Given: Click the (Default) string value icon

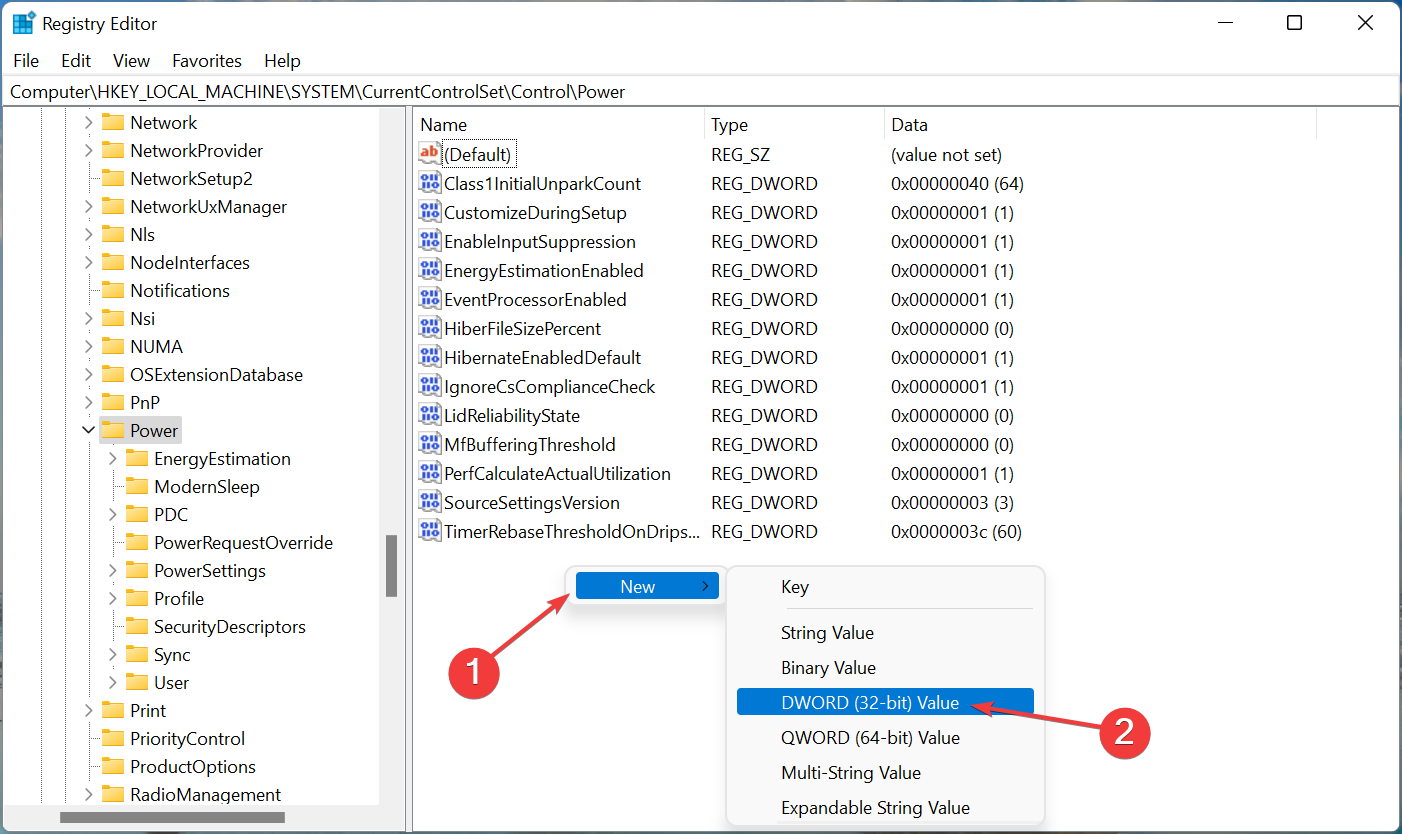Looking at the screenshot, I should click(429, 154).
